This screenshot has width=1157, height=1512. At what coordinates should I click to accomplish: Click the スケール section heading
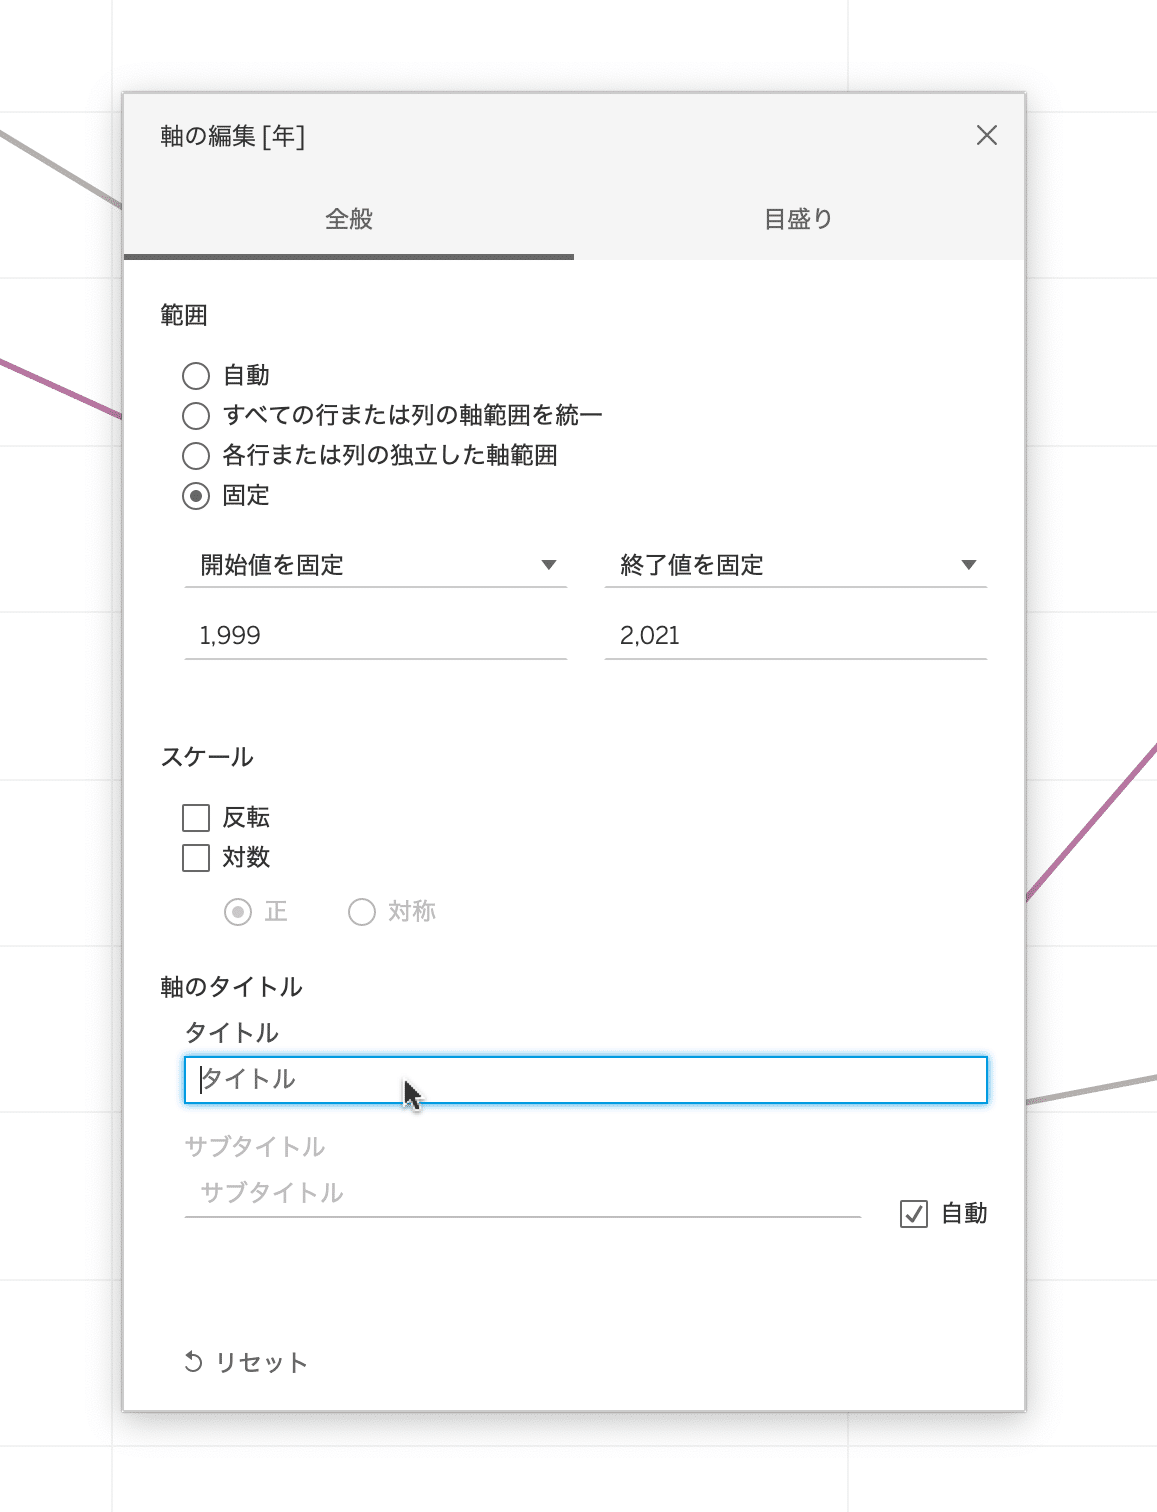click(207, 757)
